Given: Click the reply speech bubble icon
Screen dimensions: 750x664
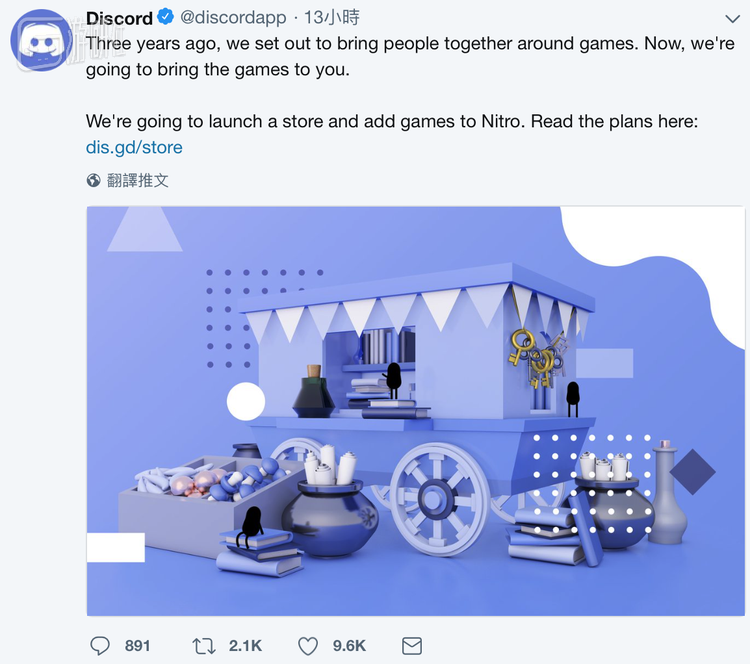Looking at the screenshot, I should pos(100,646).
